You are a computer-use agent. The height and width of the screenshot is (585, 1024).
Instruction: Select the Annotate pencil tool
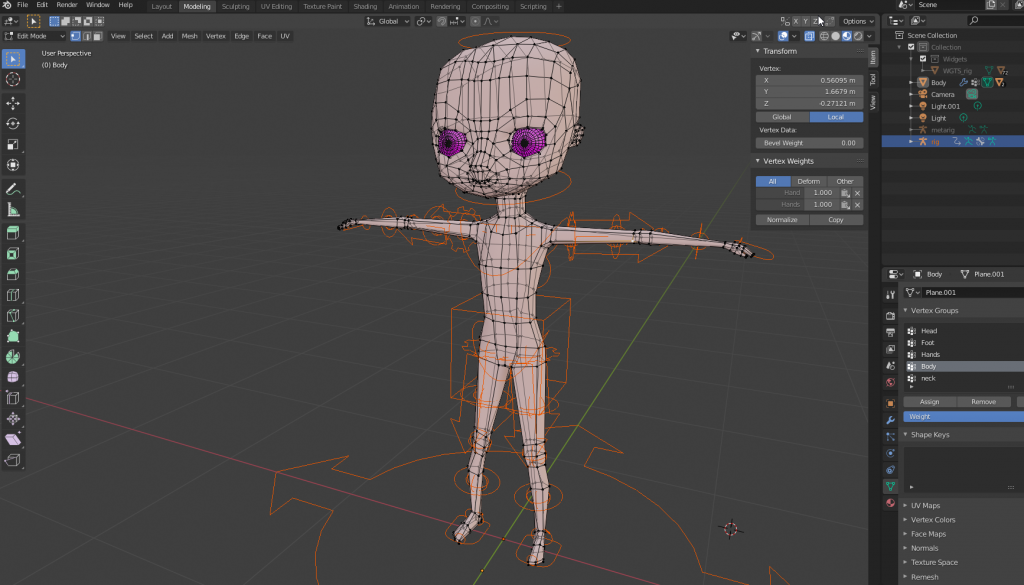(x=13, y=189)
